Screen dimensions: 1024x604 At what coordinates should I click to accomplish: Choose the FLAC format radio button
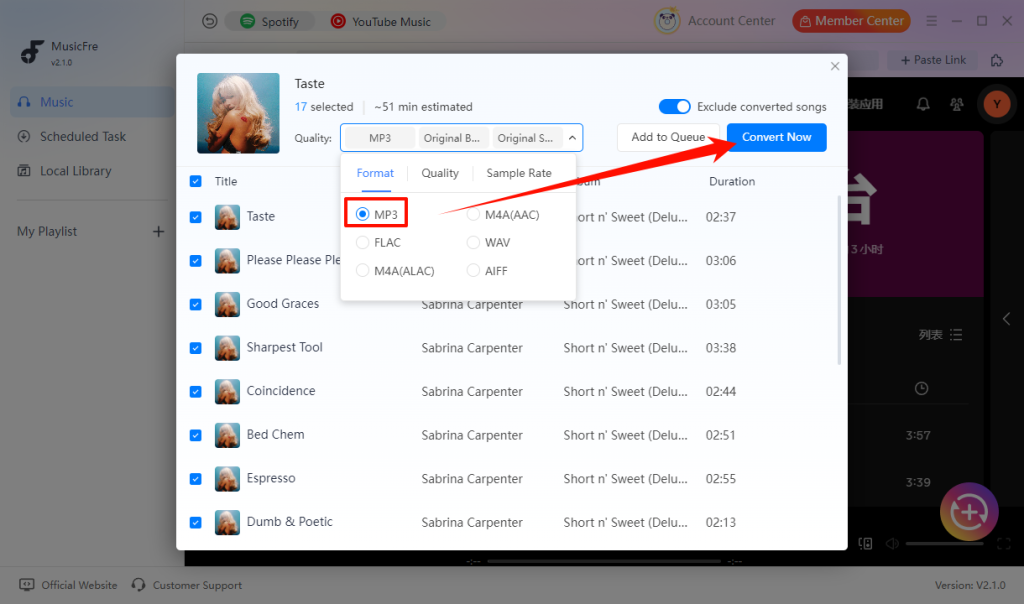[362, 242]
